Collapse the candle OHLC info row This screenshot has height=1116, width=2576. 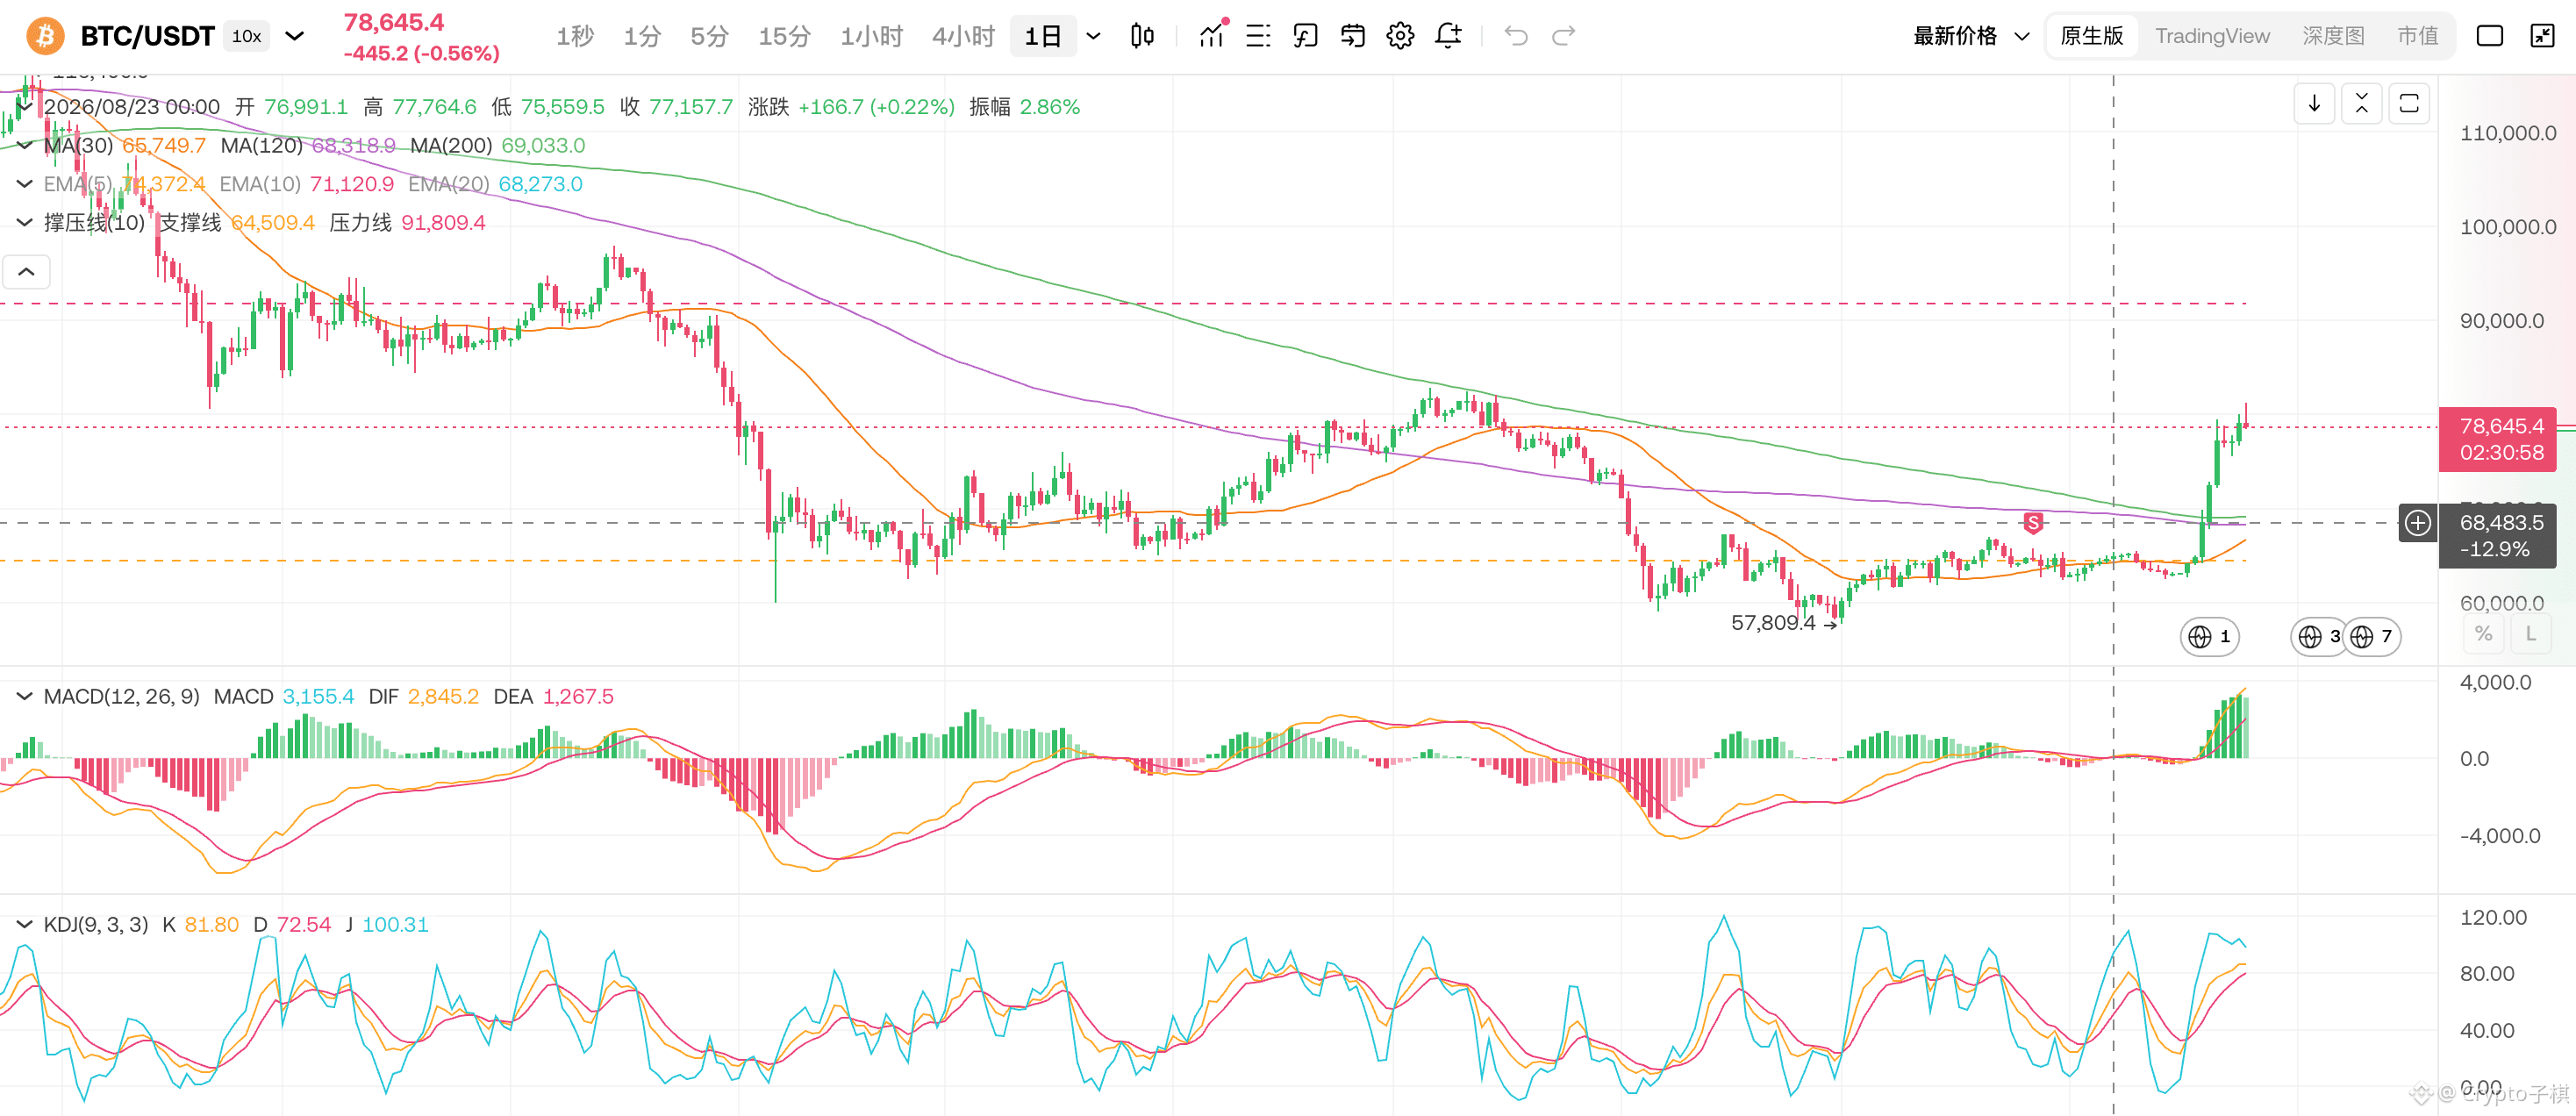click(25, 106)
